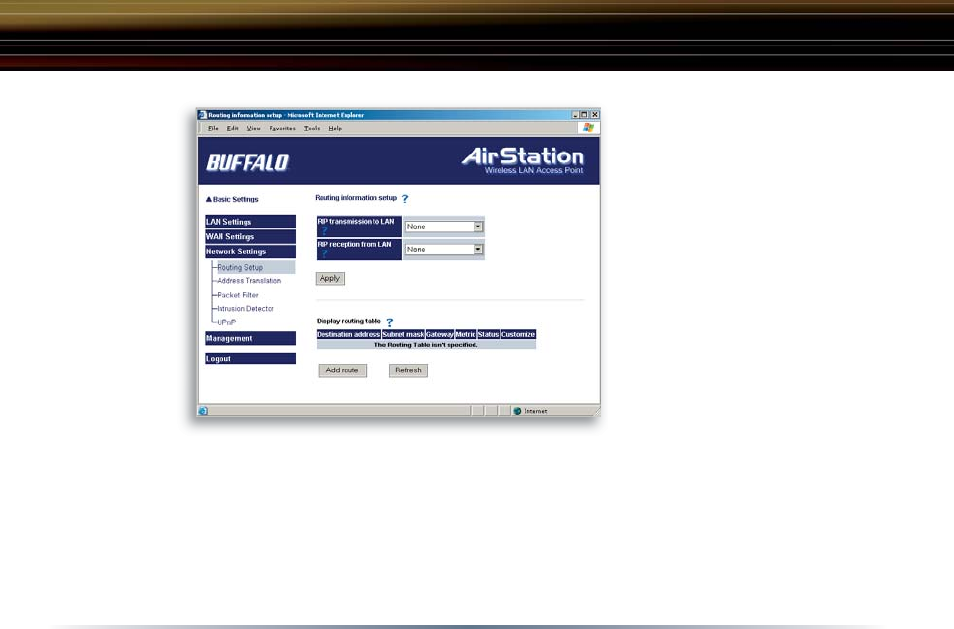Click the Internet zone globe icon in status bar
This screenshot has height=629, width=954.
click(x=517, y=411)
